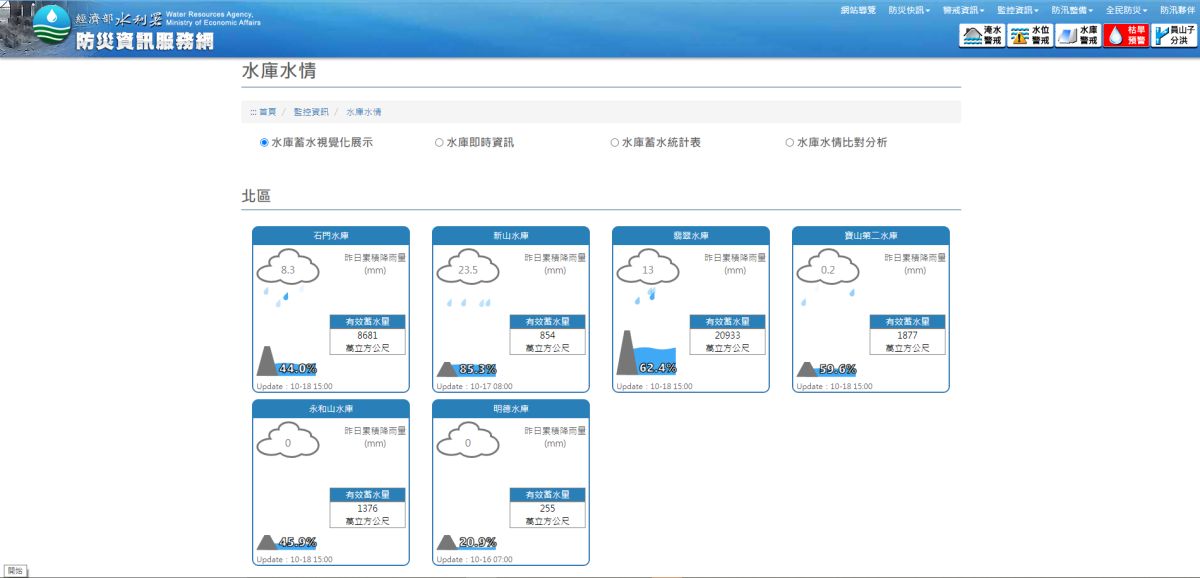Viewport: 1200px width, 578px height.
Task: Choose the 水庫蓄水統計表 radio button
Action: [x=614, y=141]
